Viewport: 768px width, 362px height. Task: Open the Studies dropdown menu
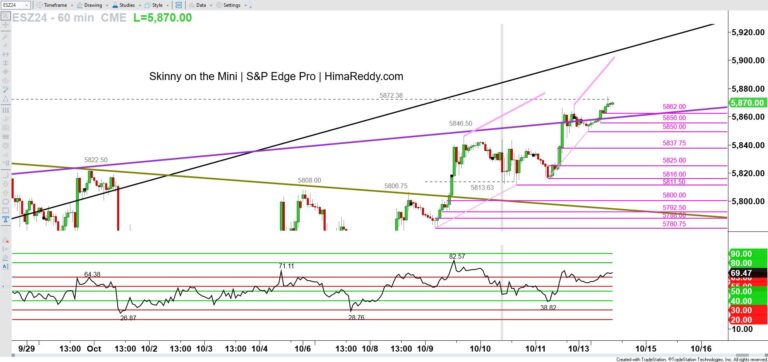click(x=126, y=5)
